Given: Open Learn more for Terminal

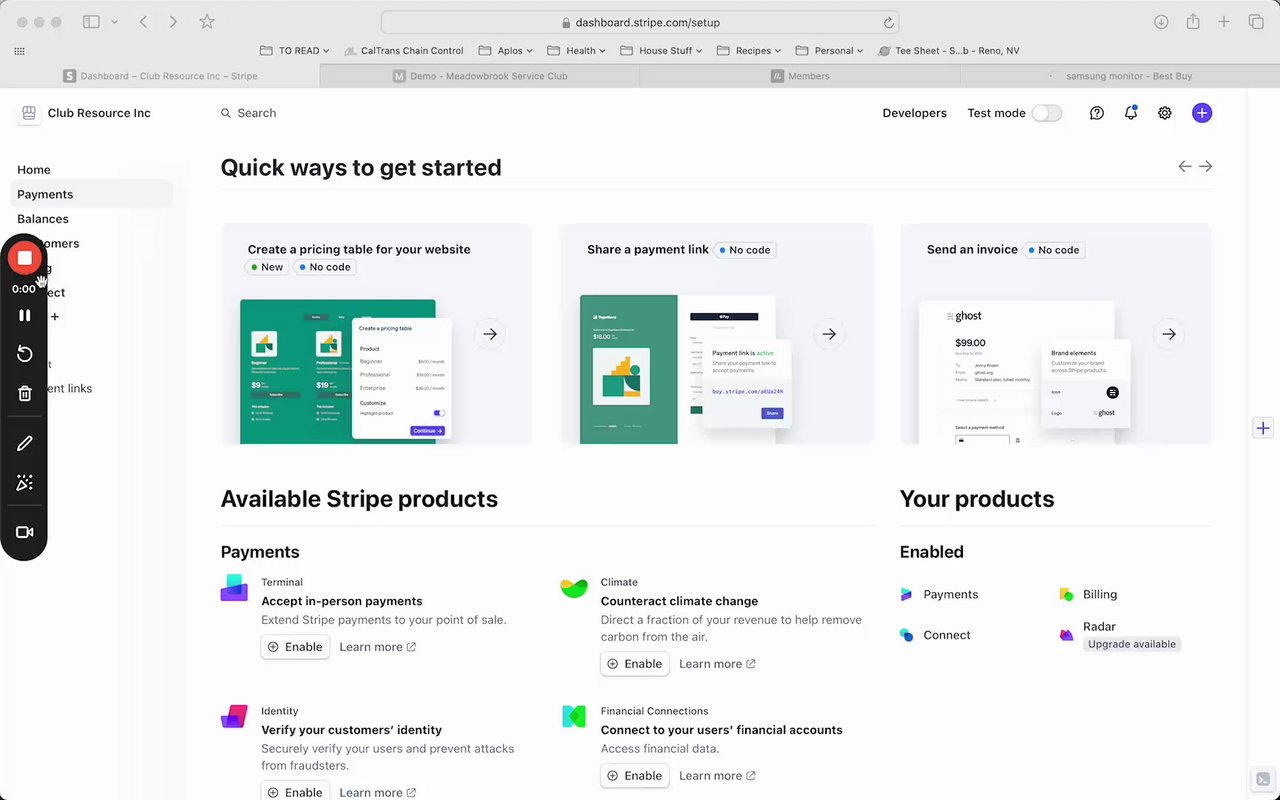Looking at the screenshot, I should 377,647.
